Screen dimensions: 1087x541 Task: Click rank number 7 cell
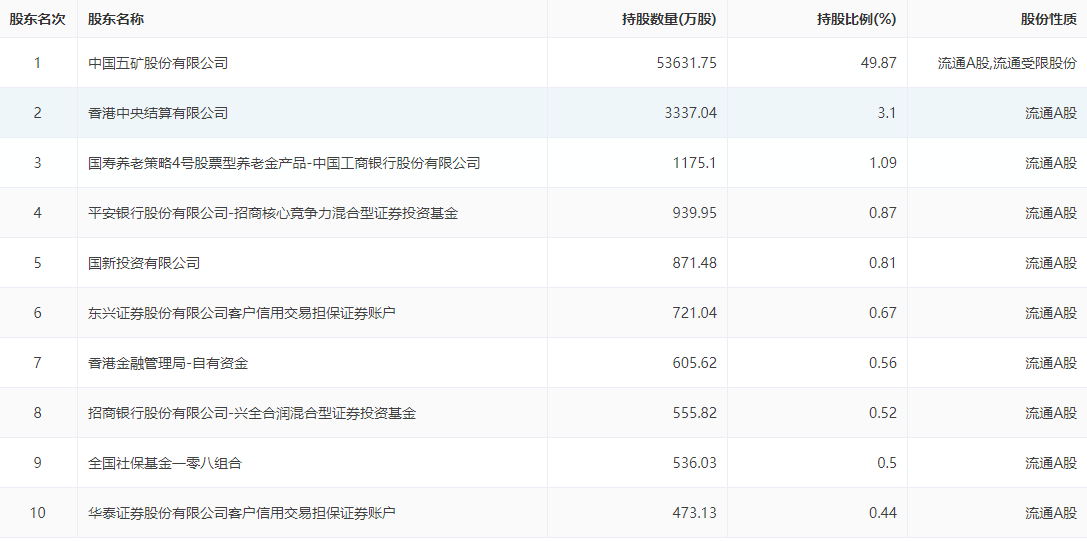pyautogui.click(x=37, y=363)
